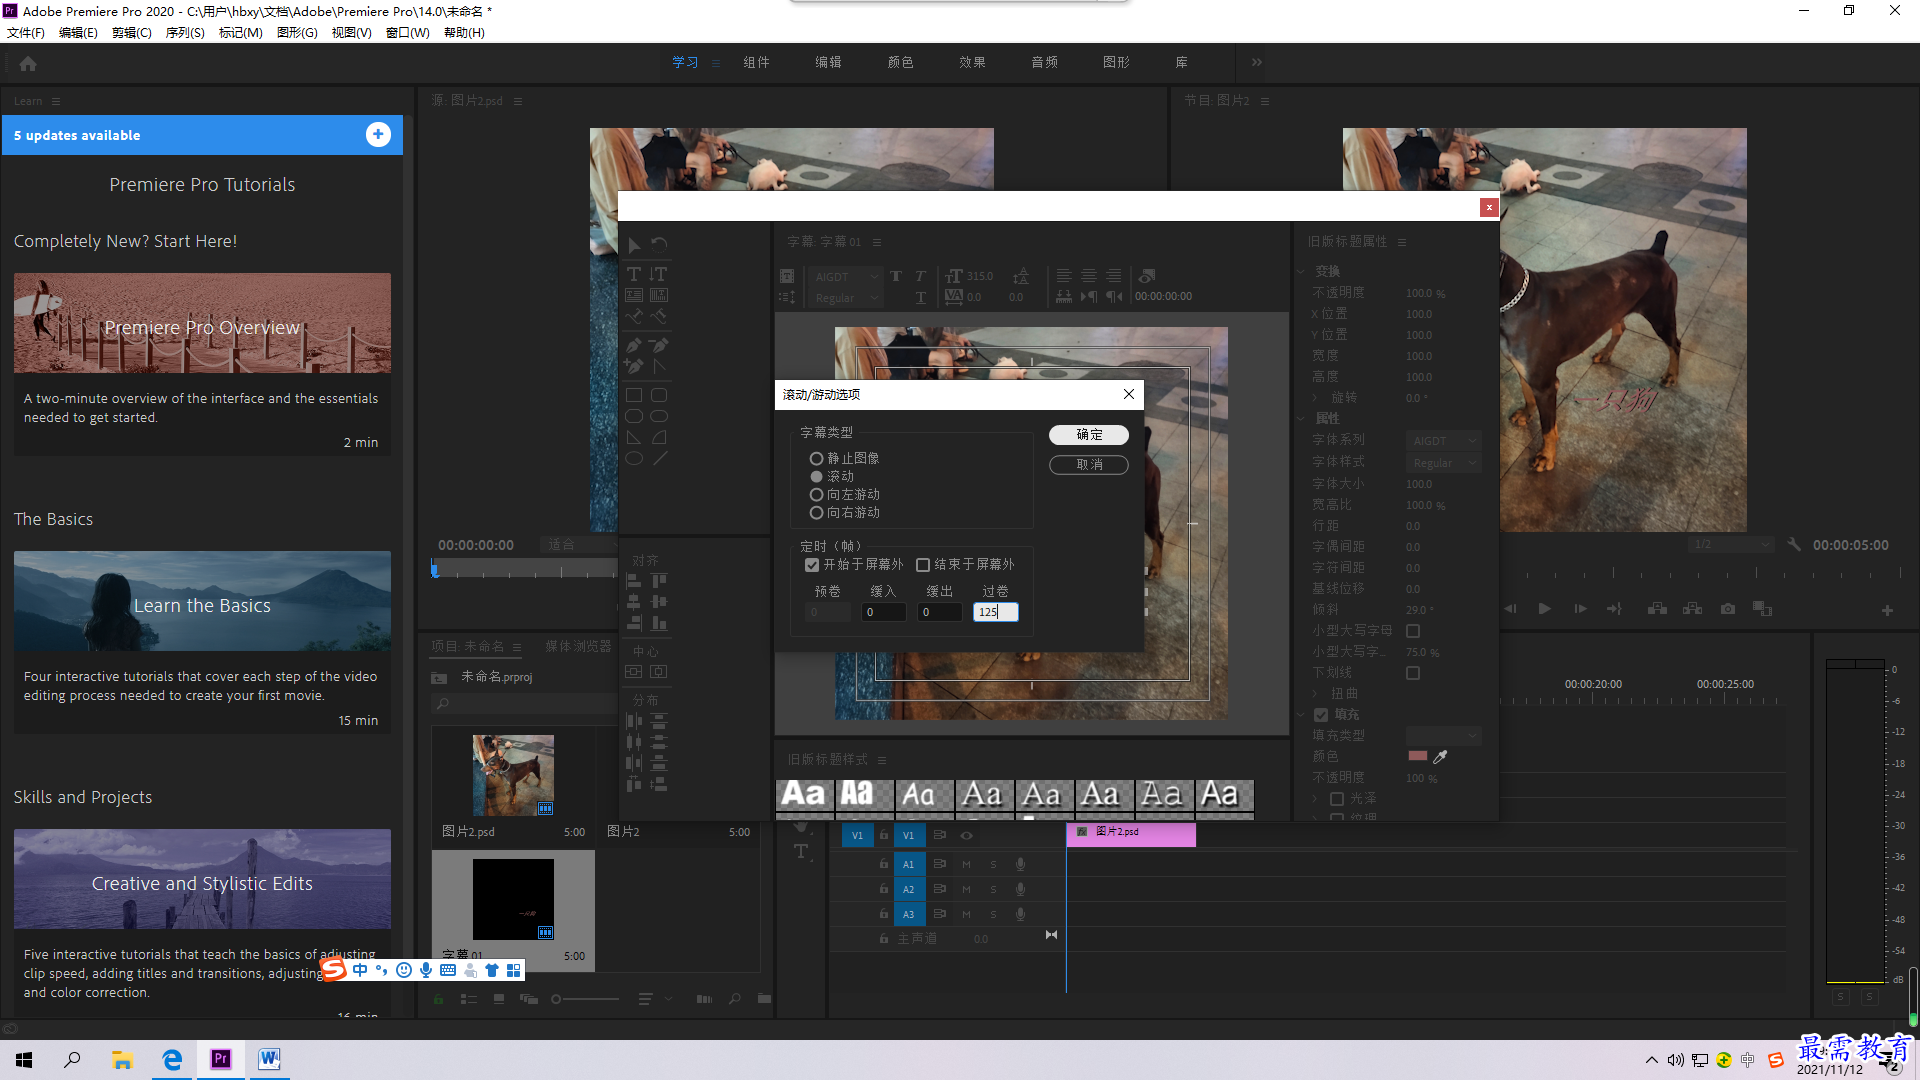
Task: Click the Home icon in Premiere
Action: [x=28, y=63]
